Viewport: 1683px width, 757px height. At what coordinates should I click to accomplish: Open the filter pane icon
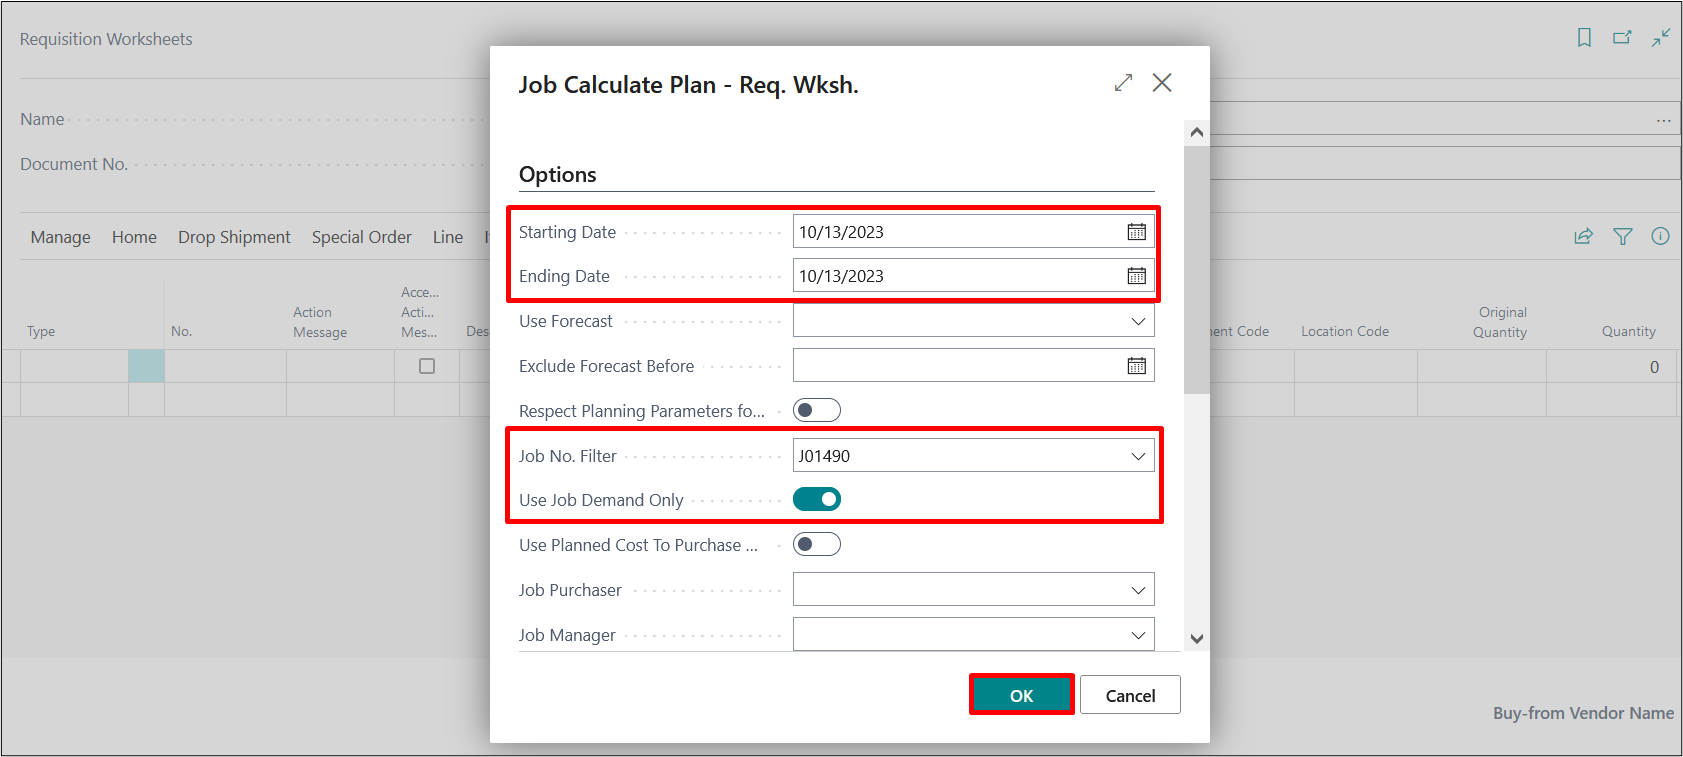1622,237
